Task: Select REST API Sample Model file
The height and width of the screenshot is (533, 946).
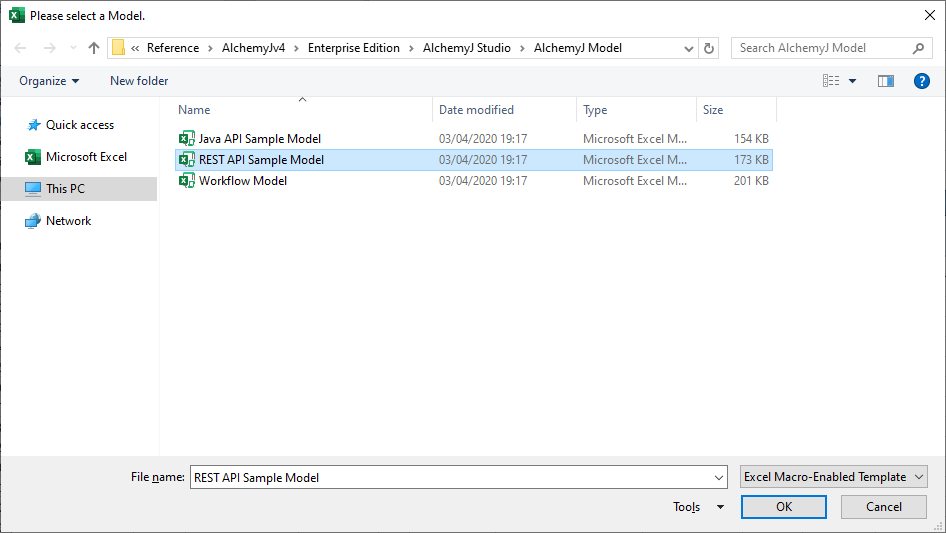Action: [474, 160]
